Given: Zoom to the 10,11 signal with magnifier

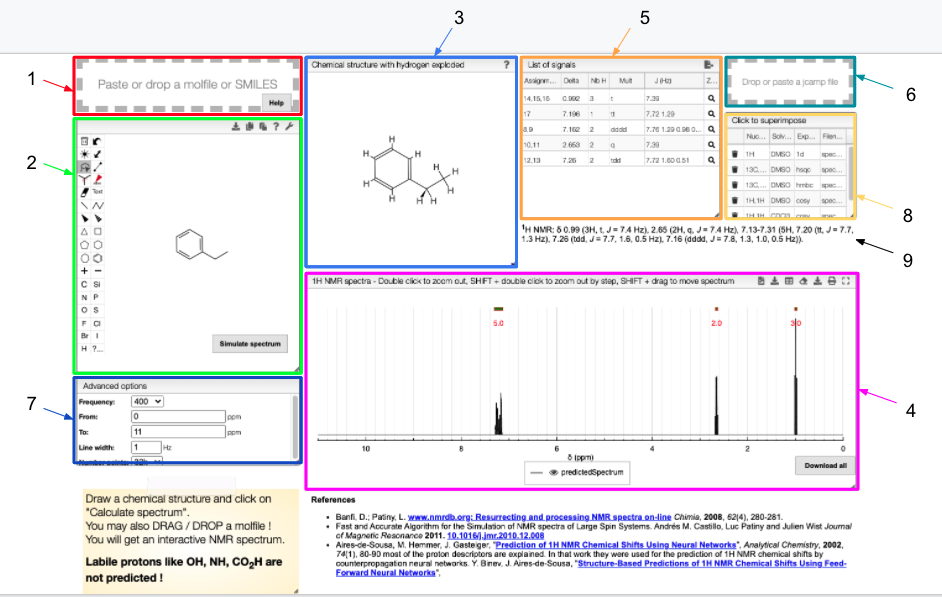Looking at the screenshot, I should [x=711, y=145].
